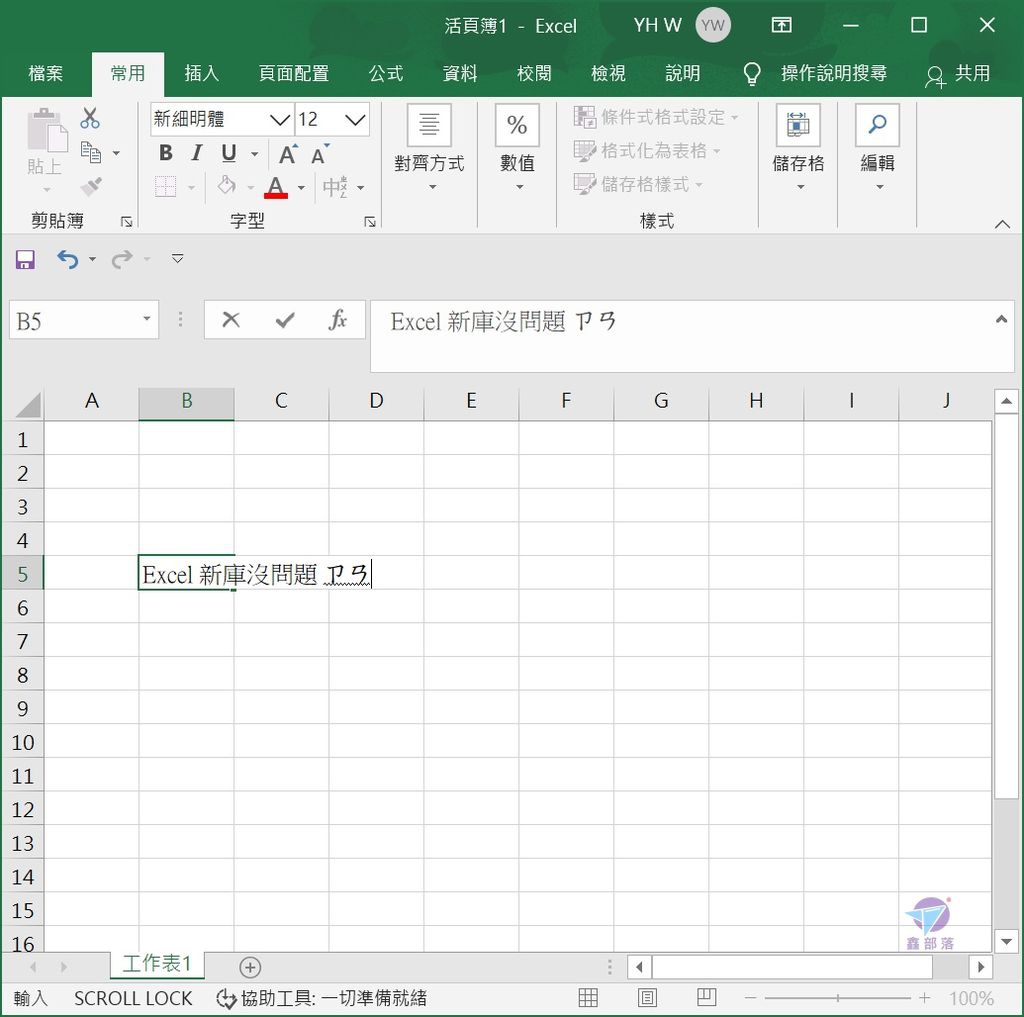Image resolution: width=1024 pixels, height=1017 pixels.
Task: Save workbook with floppy disk icon
Action: pos(25,259)
